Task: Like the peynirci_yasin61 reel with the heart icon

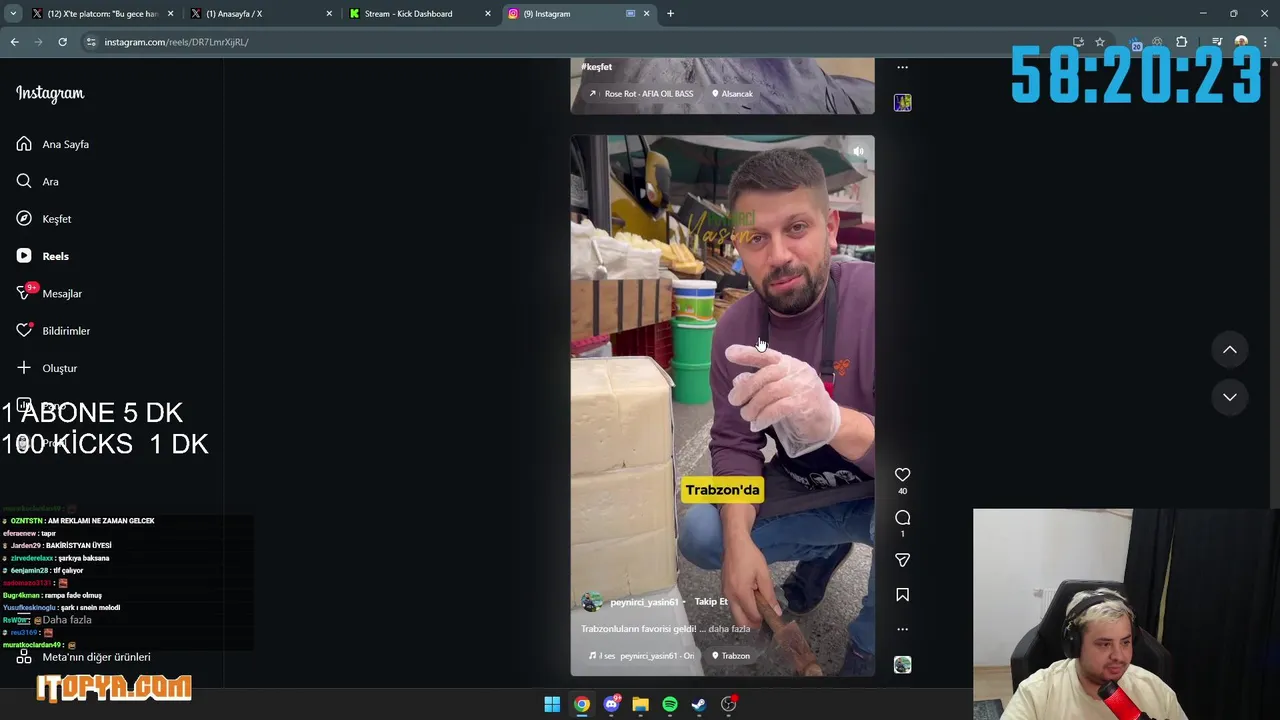Action: tap(902, 475)
